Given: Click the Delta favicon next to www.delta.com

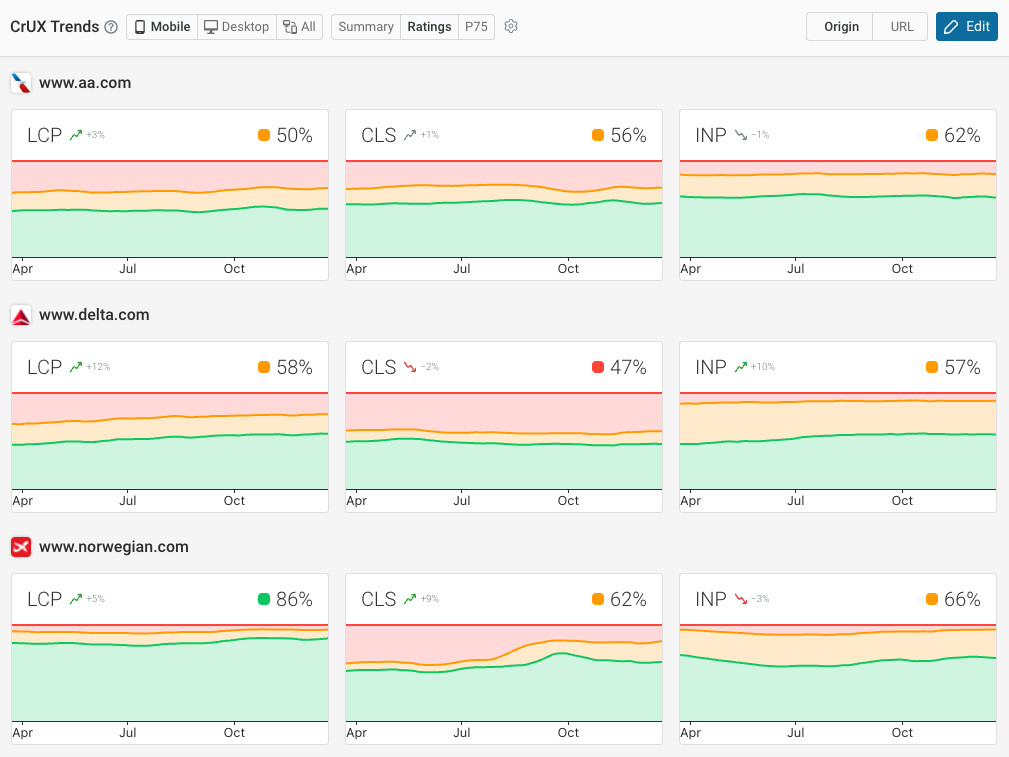Looking at the screenshot, I should pyautogui.click(x=21, y=314).
